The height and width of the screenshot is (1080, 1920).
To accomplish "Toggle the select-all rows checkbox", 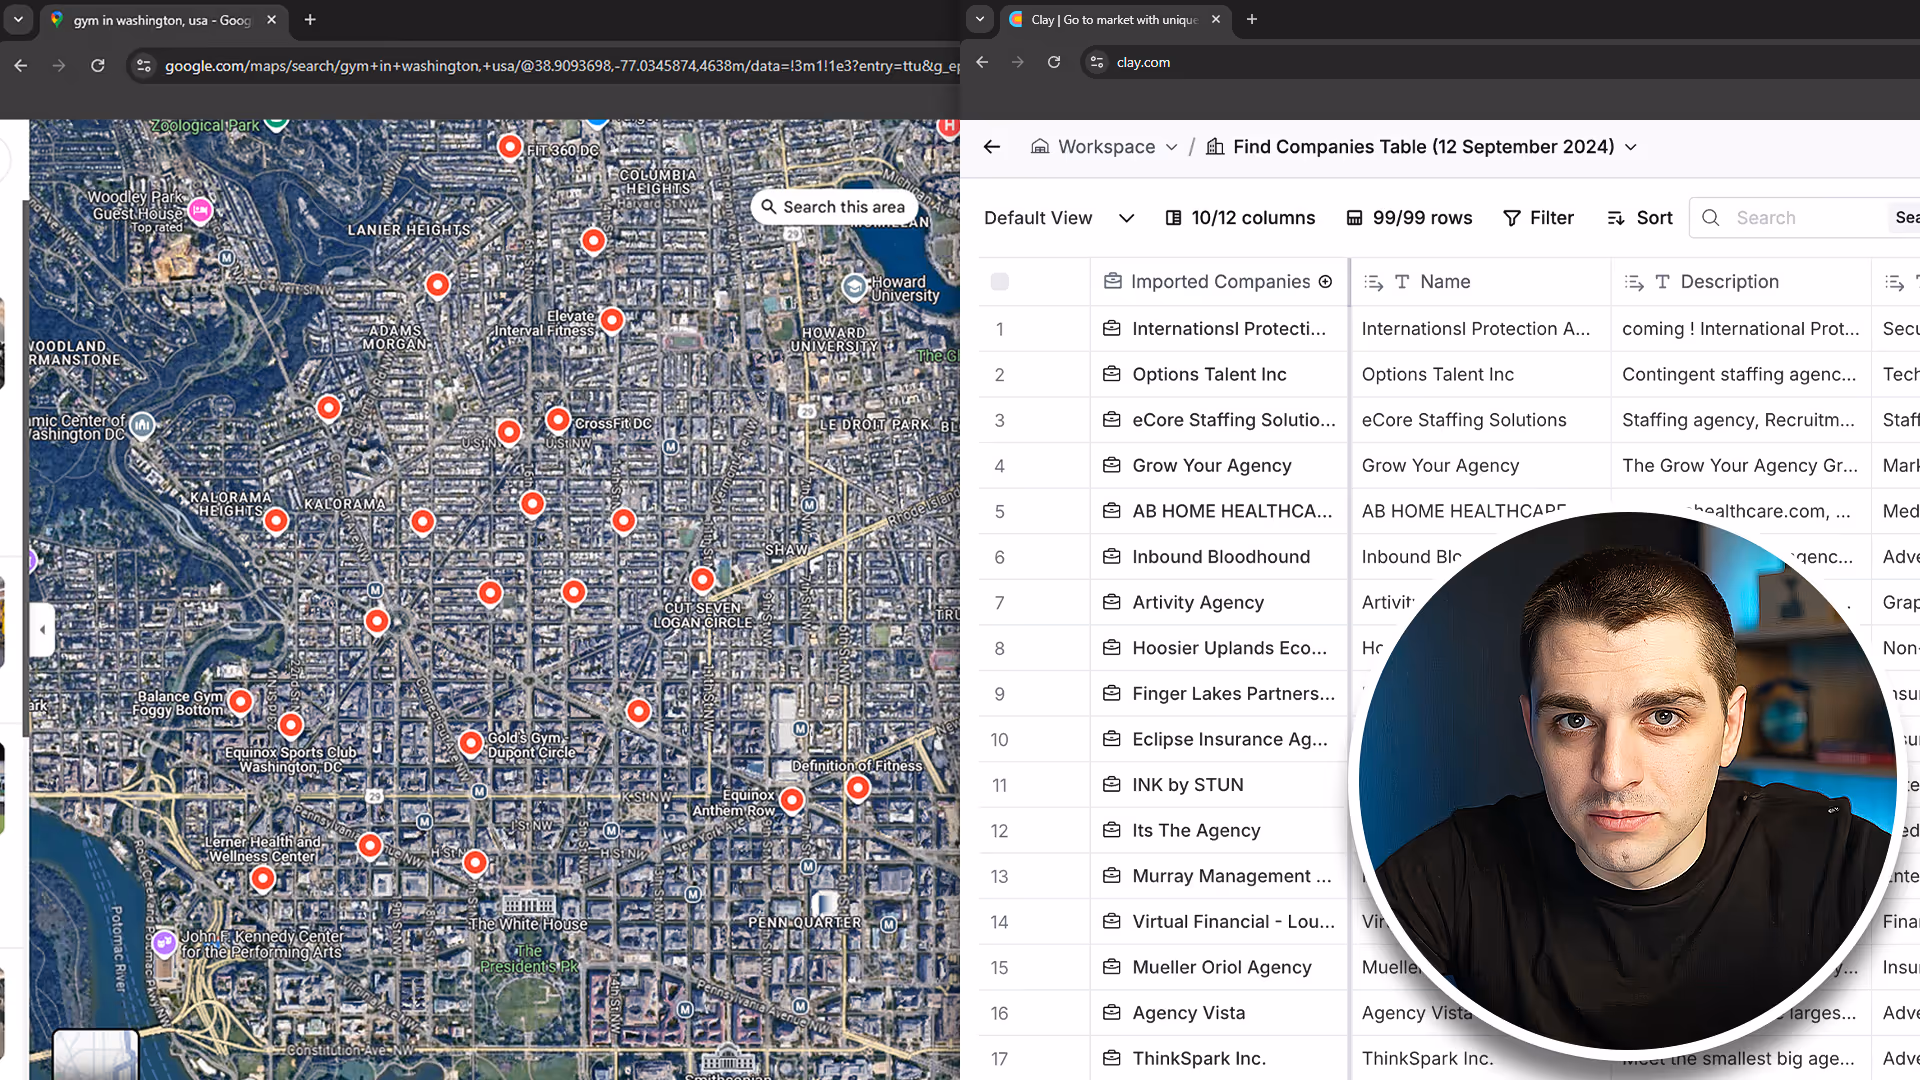I will click(999, 282).
